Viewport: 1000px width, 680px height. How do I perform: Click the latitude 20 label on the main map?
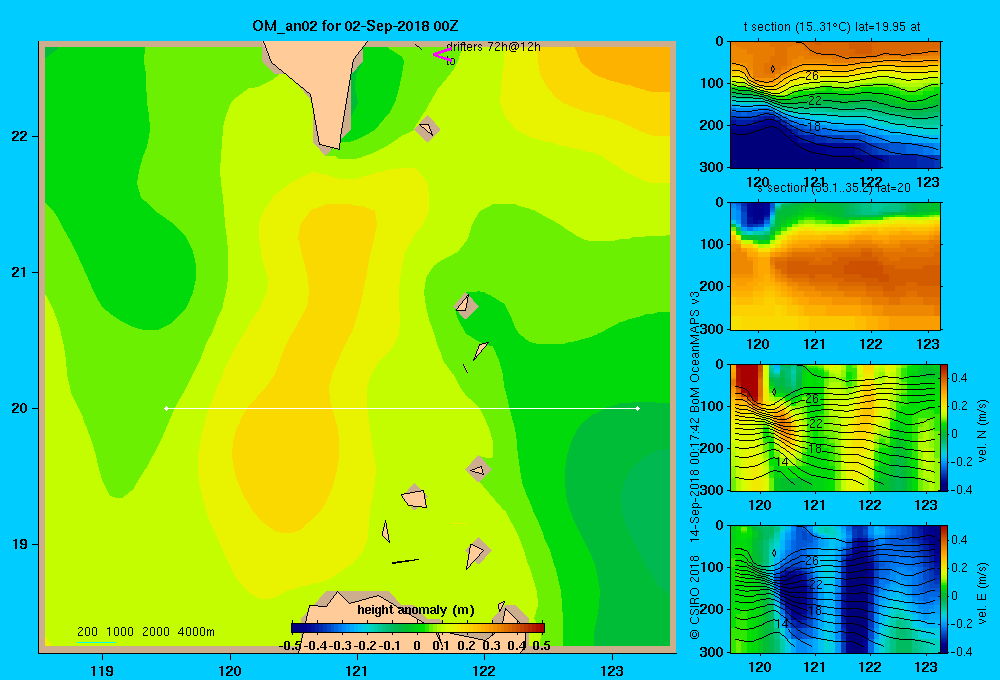coord(20,408)
